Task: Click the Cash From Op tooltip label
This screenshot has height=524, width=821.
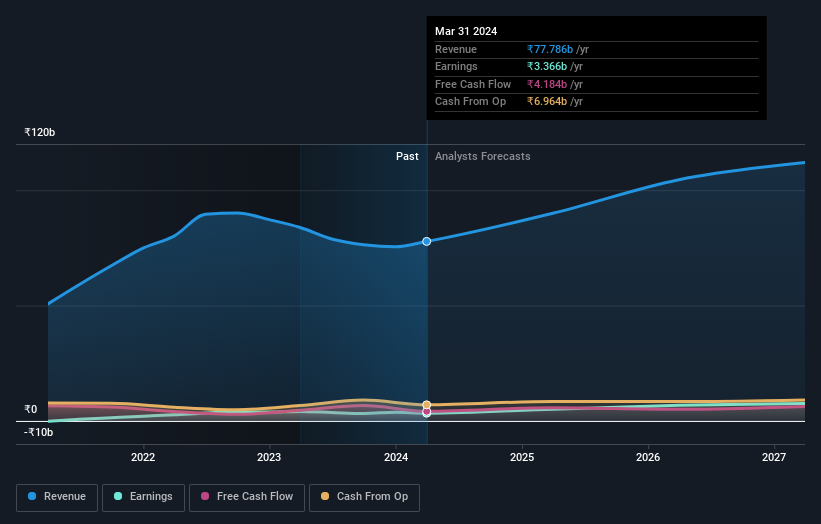Action: (470, 102)
